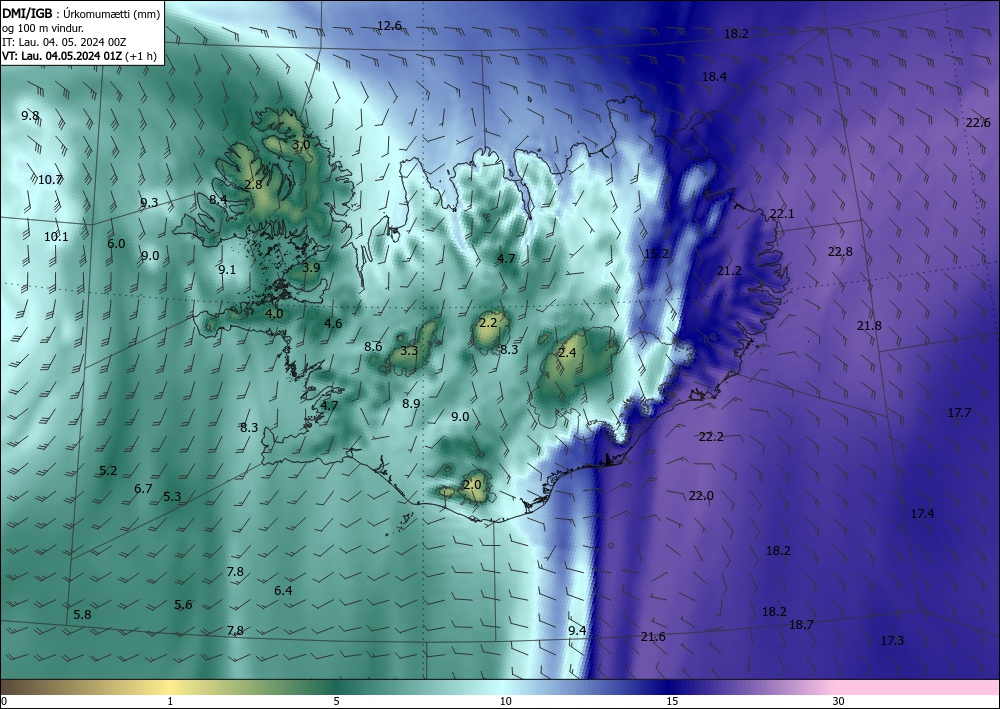Click the 5.3 value on the map
This screenshot has height=709, width=1000.
point(172,497)
